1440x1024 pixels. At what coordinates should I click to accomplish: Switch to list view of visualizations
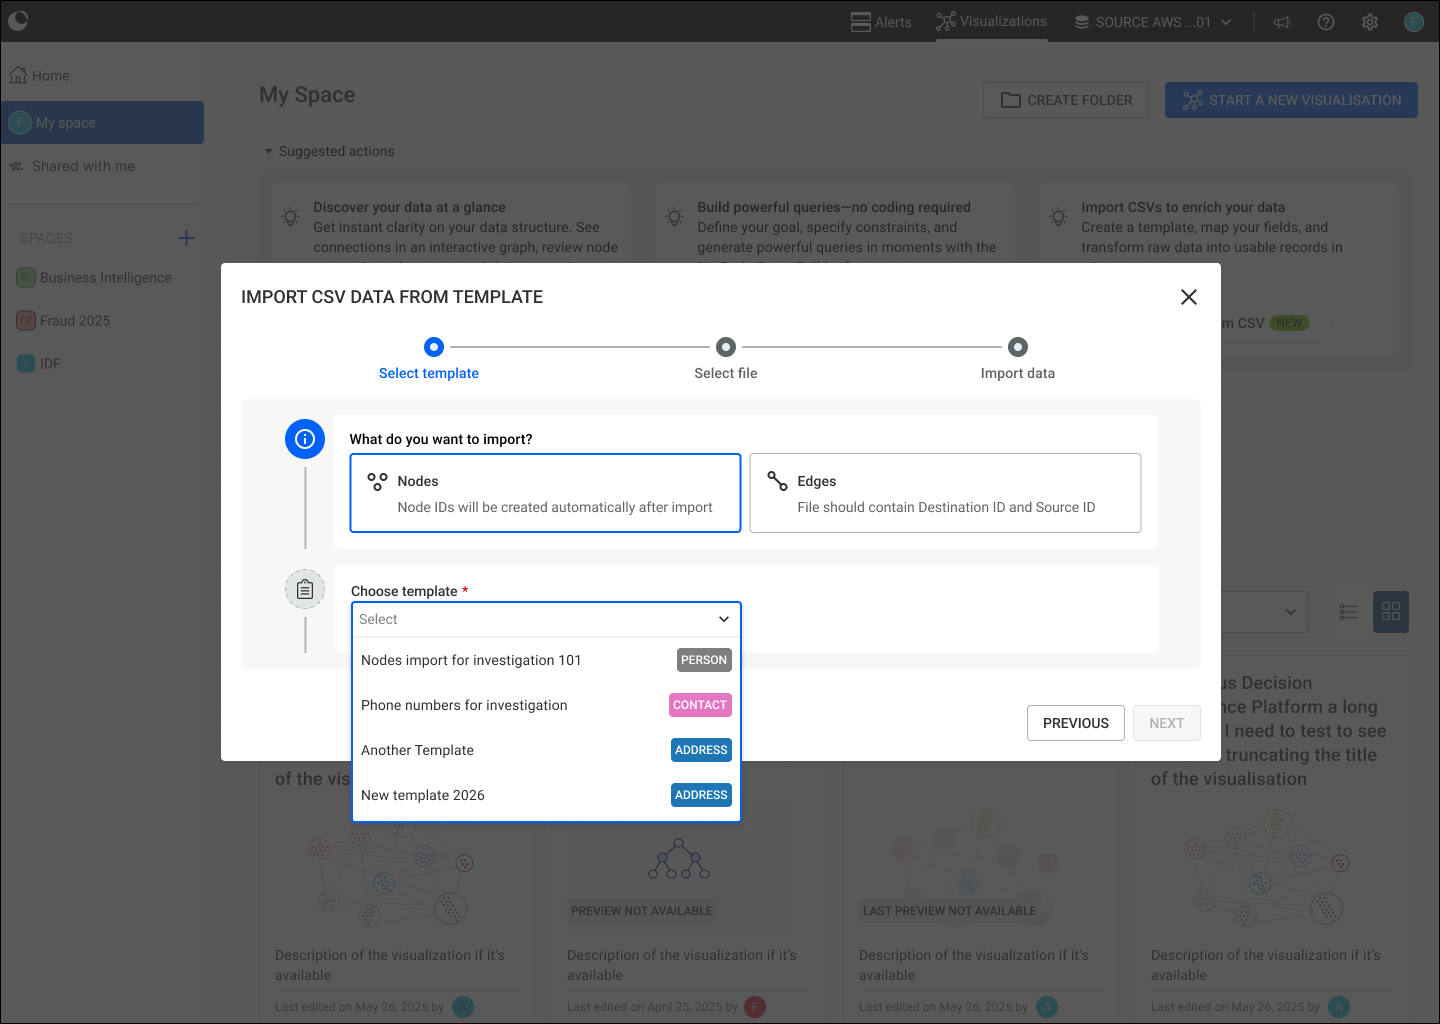pos(1348,611)
